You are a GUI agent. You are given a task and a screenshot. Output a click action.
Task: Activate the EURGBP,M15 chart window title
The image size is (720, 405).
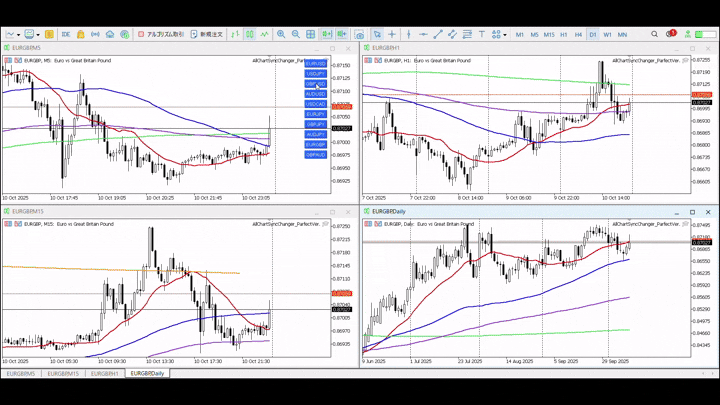click(x=28, y=212)
